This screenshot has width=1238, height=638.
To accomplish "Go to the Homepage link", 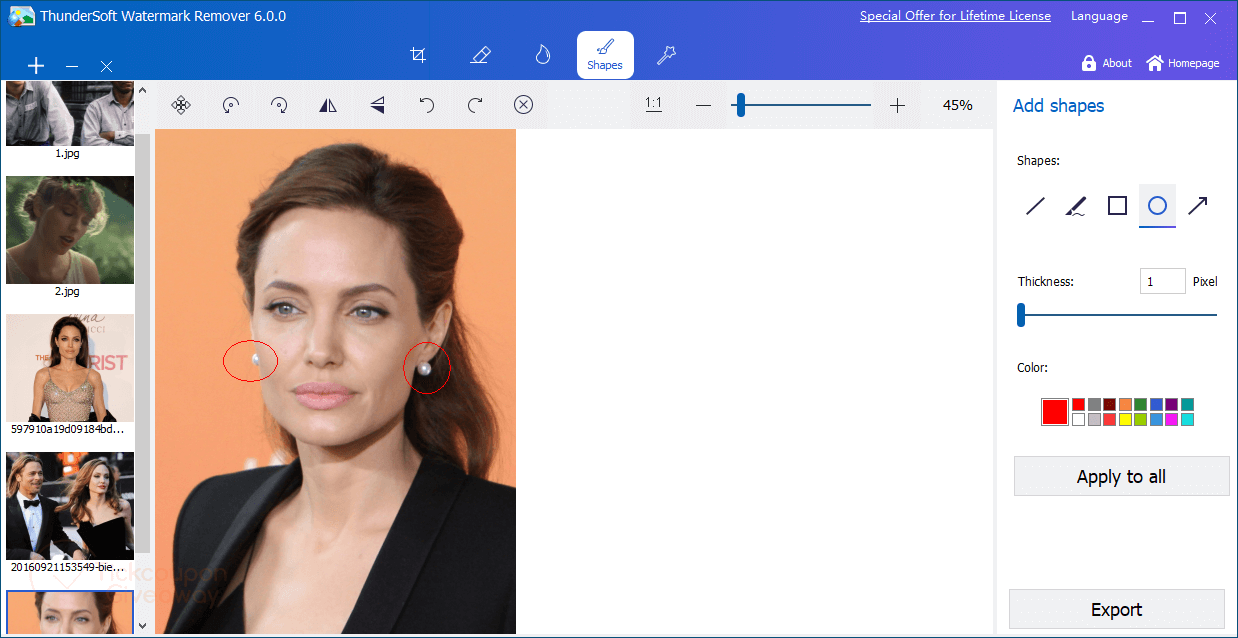I will (1183, 63).
